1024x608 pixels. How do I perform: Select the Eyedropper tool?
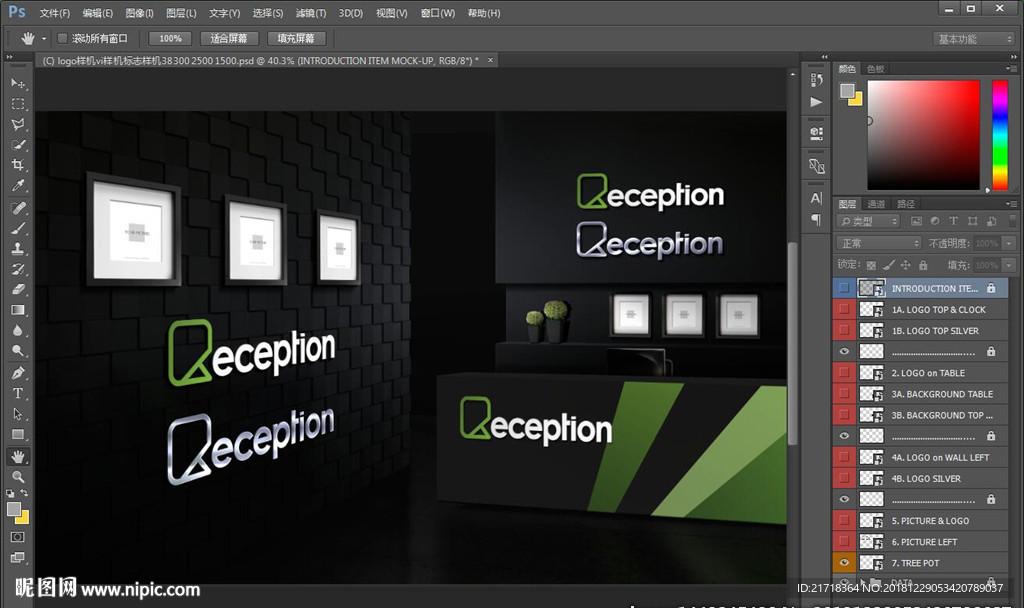pyautogui.click(x=18, y=185)
